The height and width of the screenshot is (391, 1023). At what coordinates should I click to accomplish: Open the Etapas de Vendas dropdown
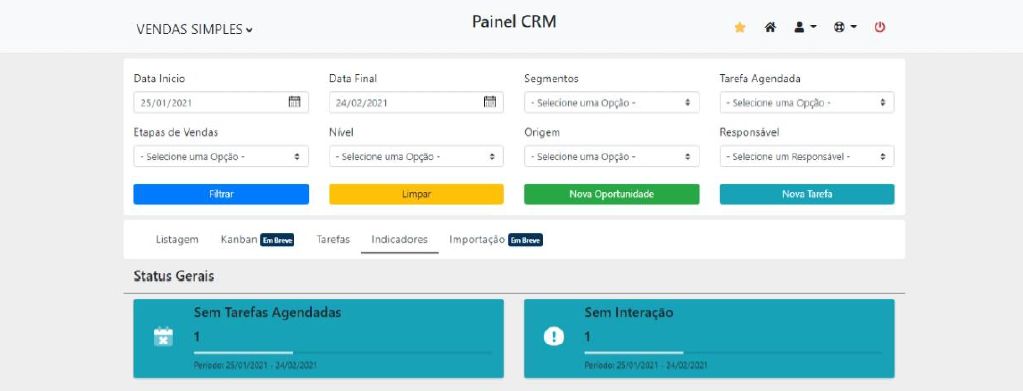coord(221,157)
